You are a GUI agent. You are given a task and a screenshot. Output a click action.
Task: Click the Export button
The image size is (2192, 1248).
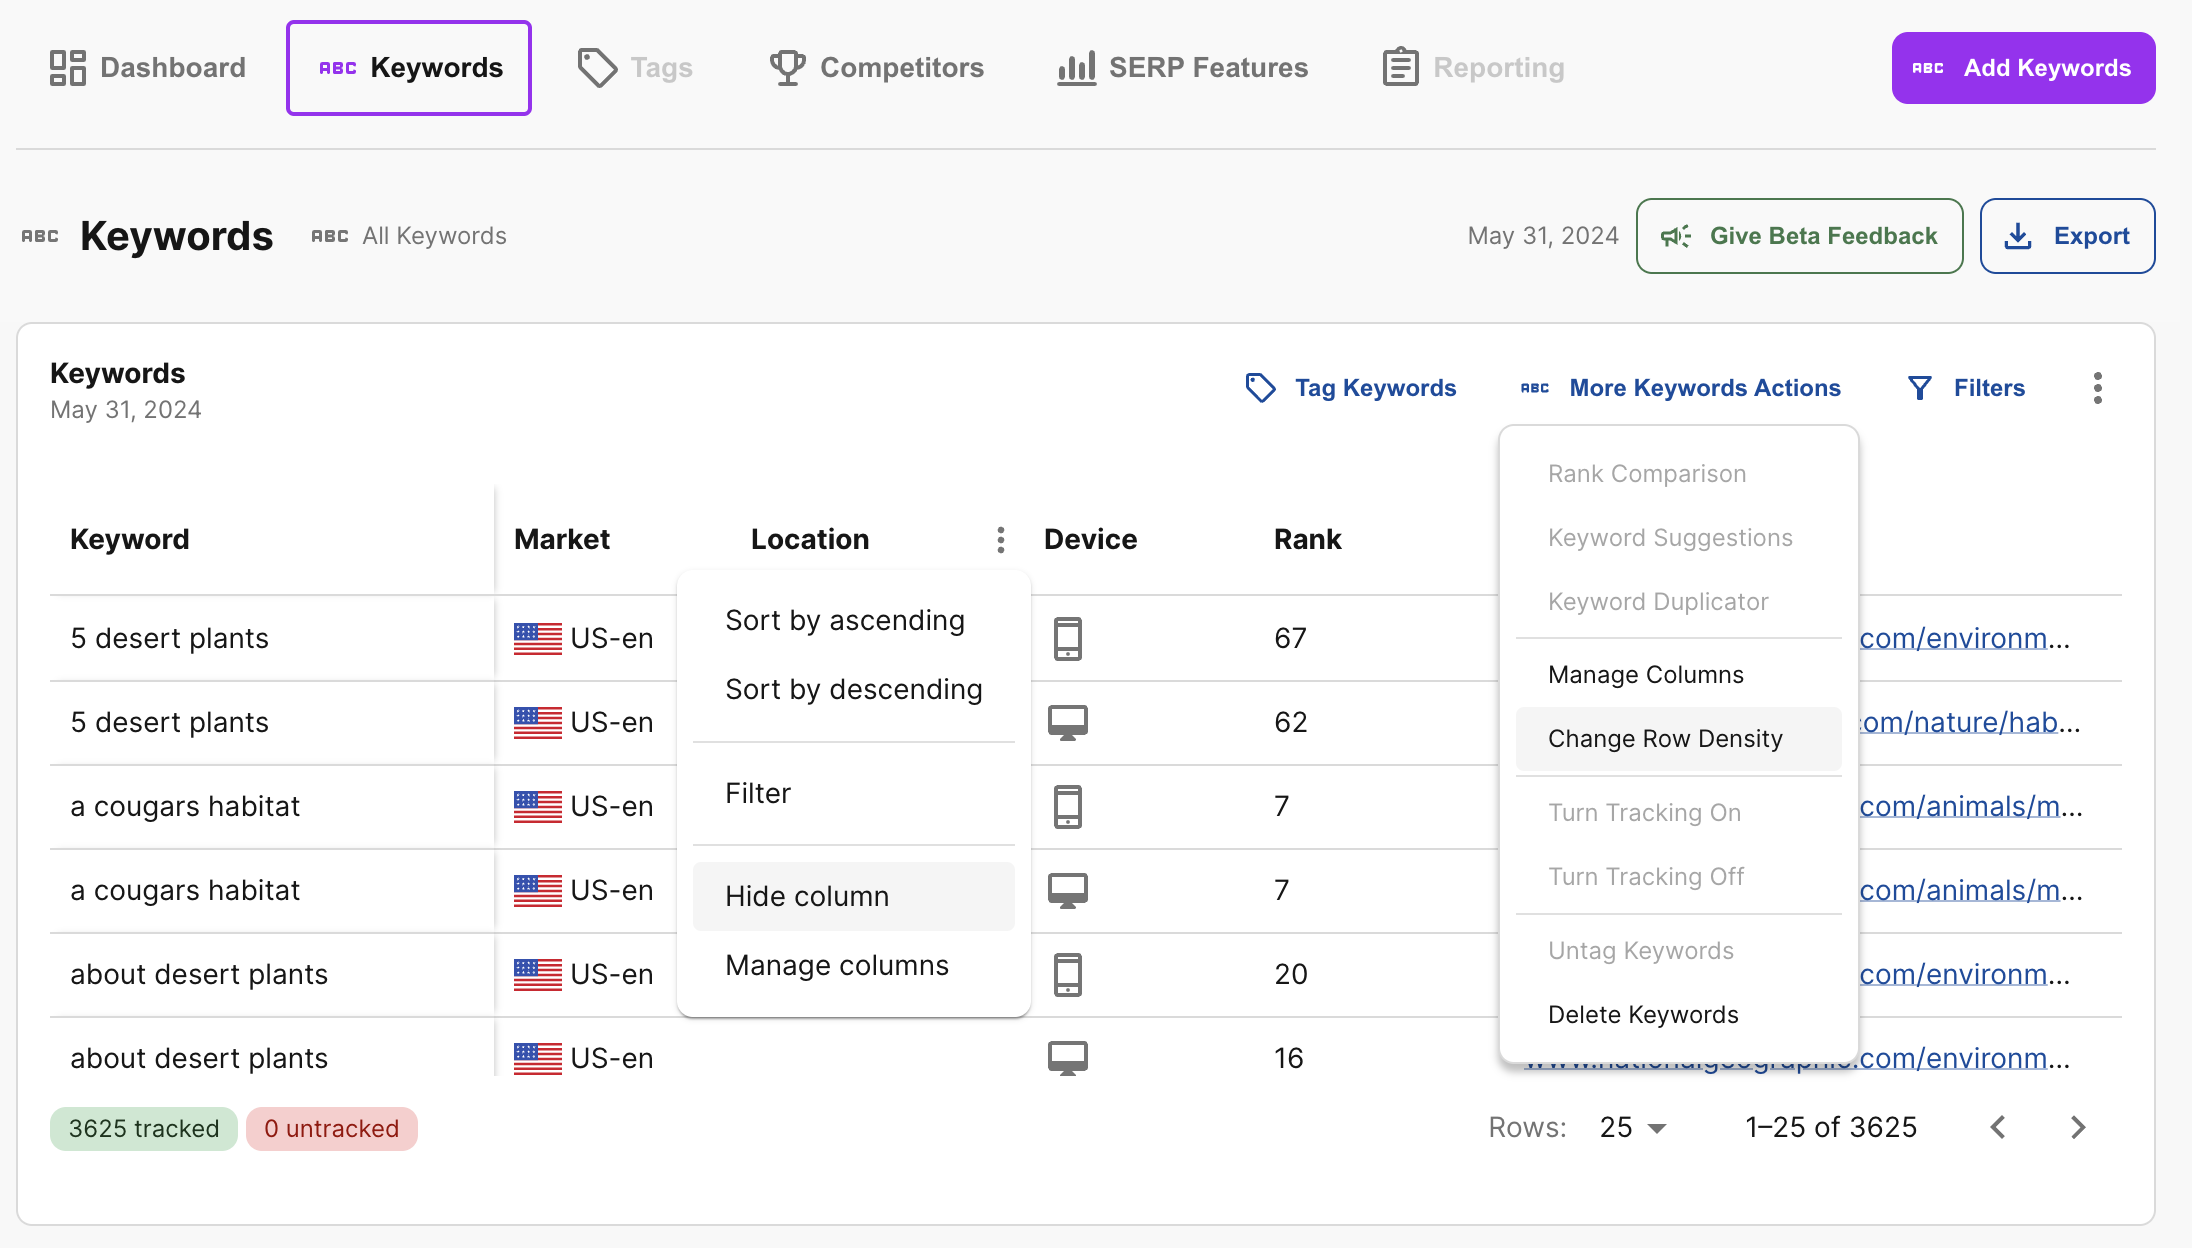coord(2066,236)
